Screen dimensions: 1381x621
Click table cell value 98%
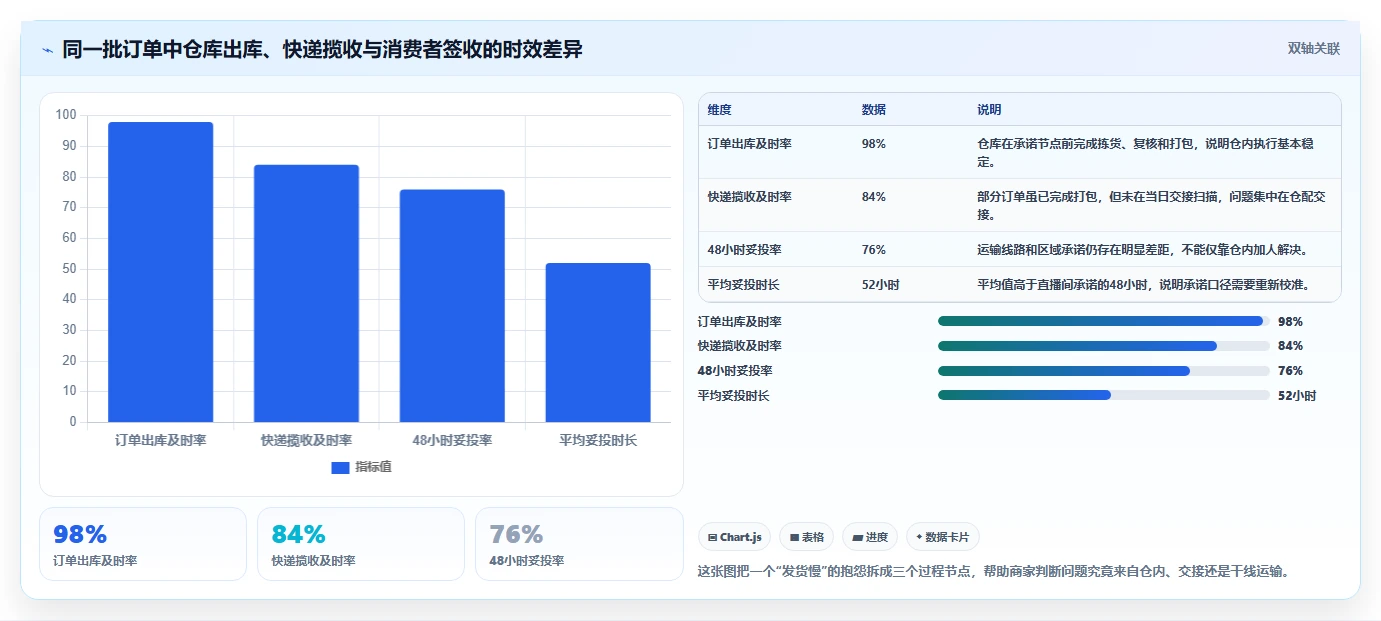873,144
